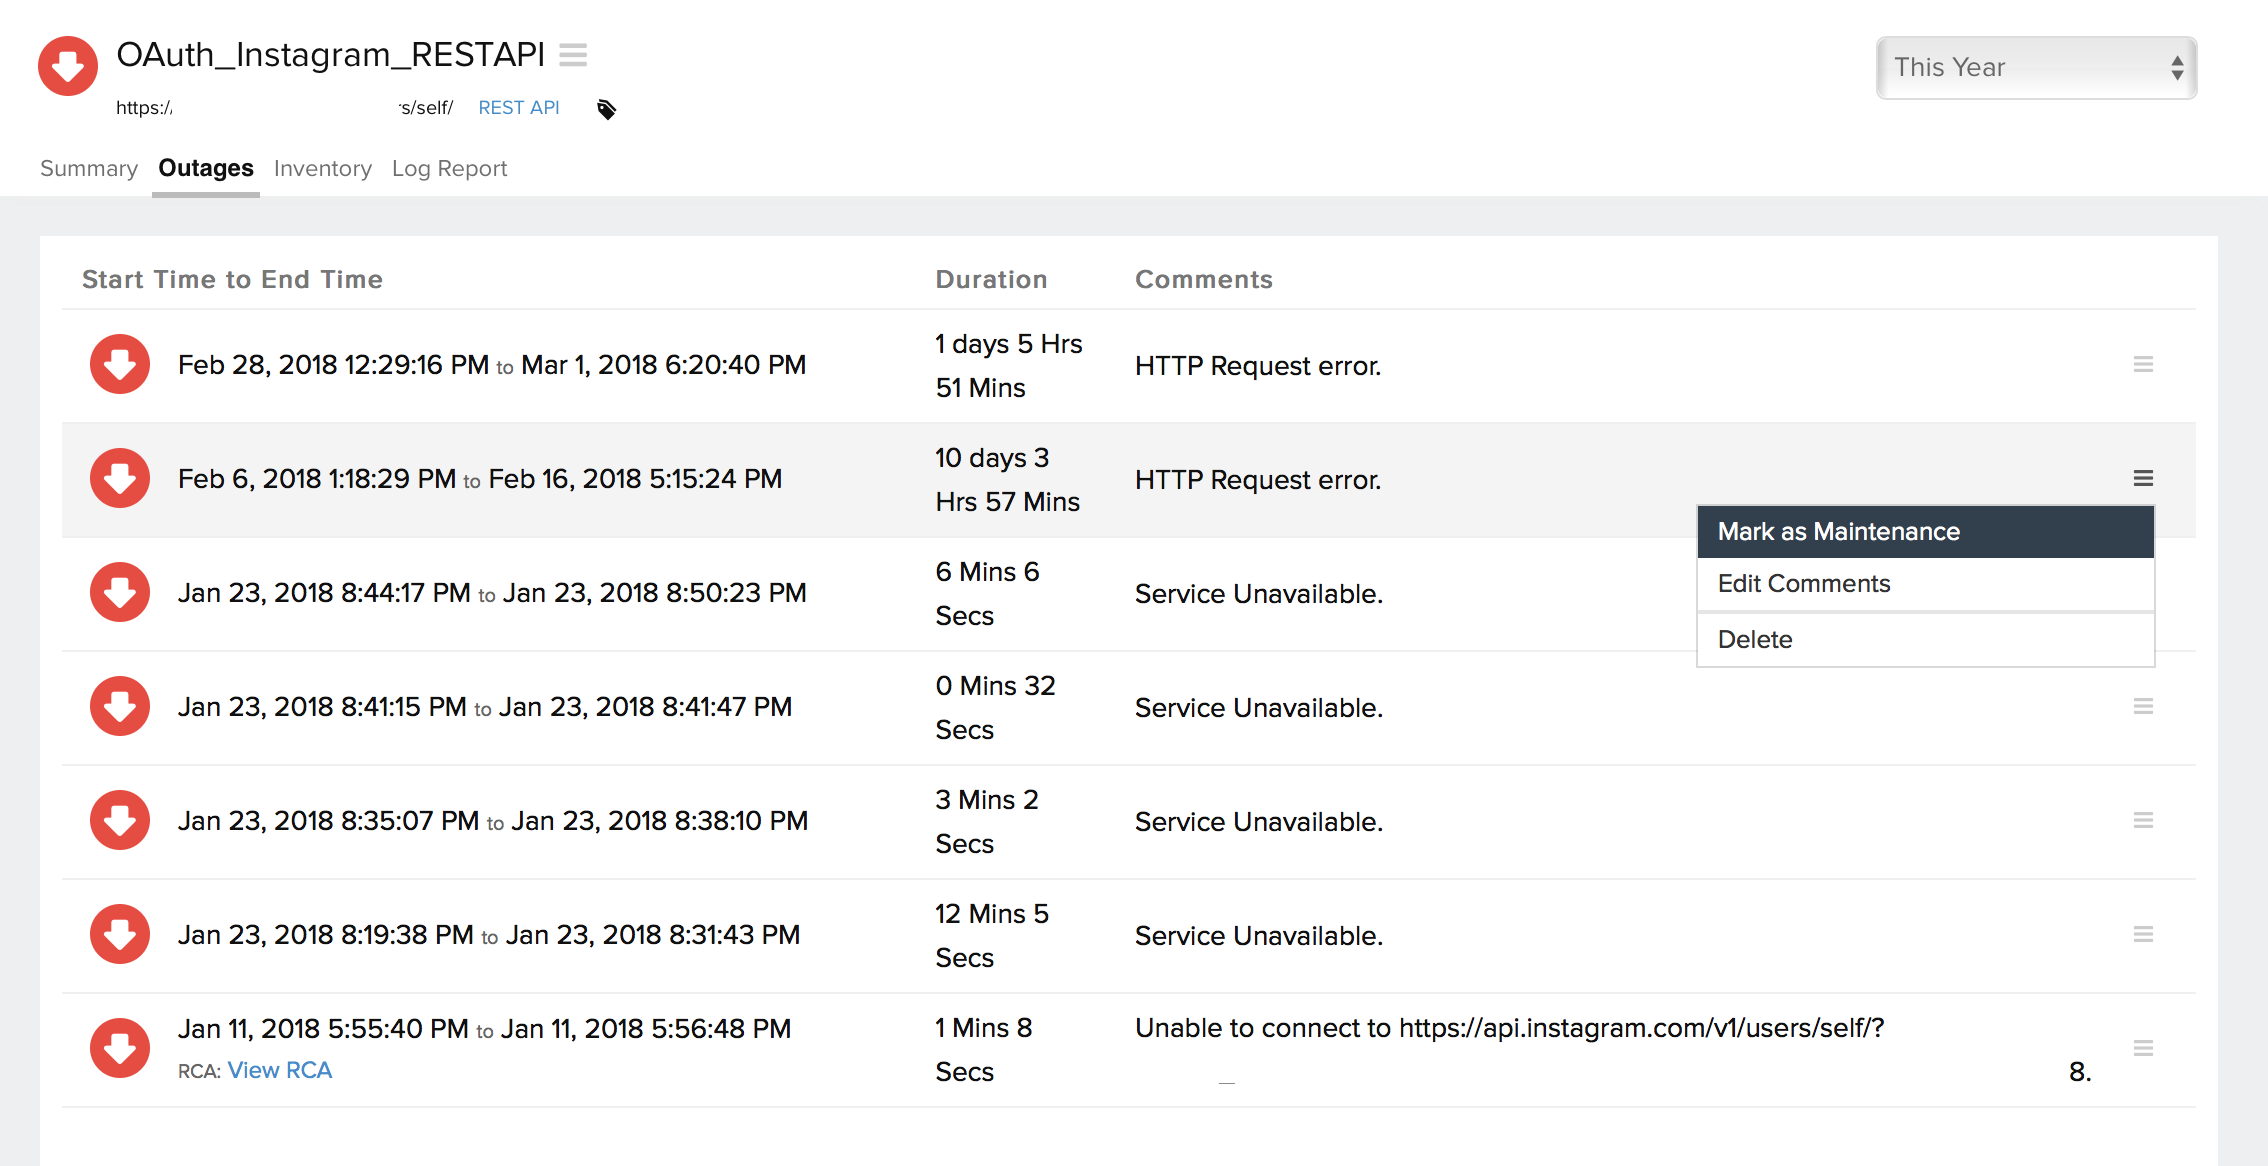Switch to the Inventory tab
Screen dimensions: 2268x1166
[322, 168]
